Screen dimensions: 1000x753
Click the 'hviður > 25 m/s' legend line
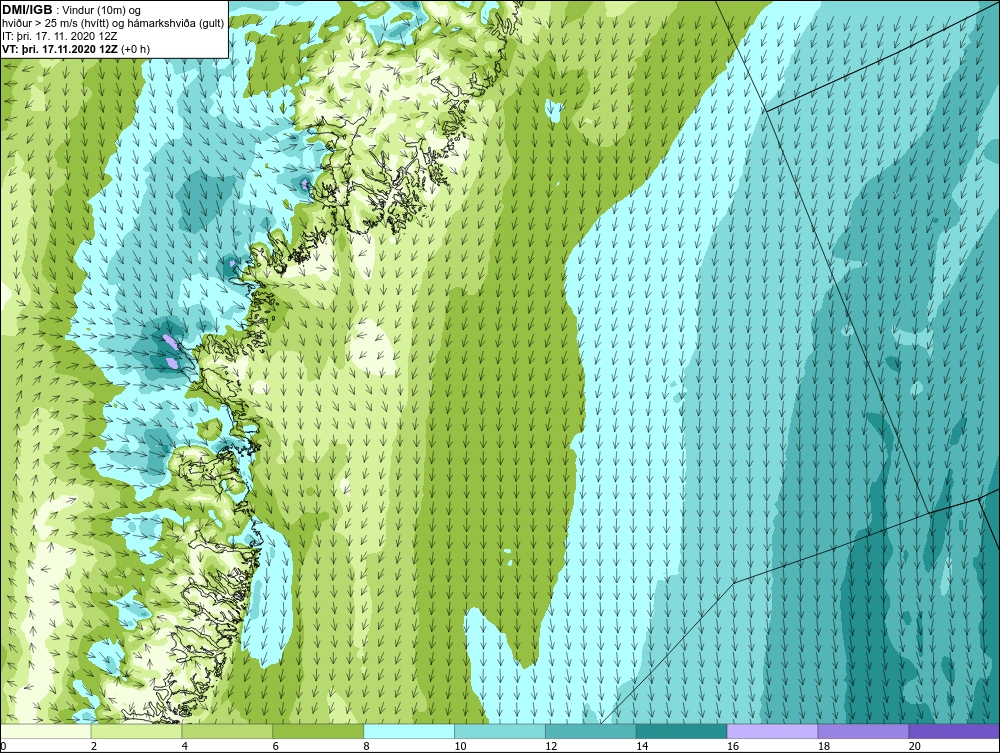(113, 23)
